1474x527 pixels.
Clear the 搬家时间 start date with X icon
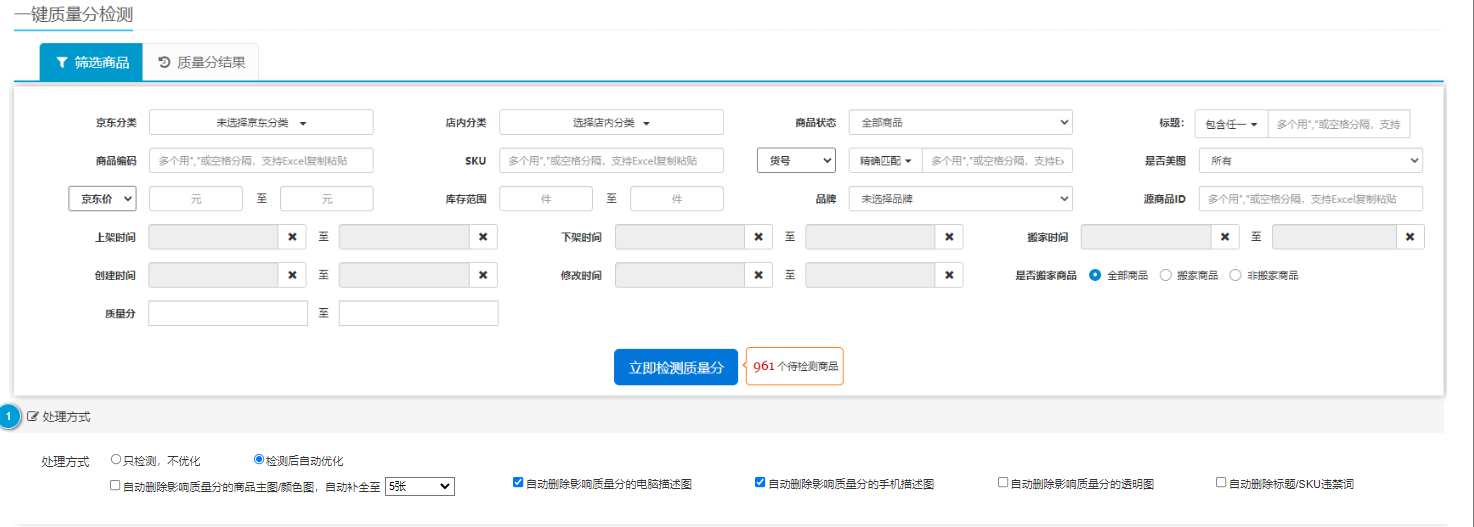pos(1225,237)
